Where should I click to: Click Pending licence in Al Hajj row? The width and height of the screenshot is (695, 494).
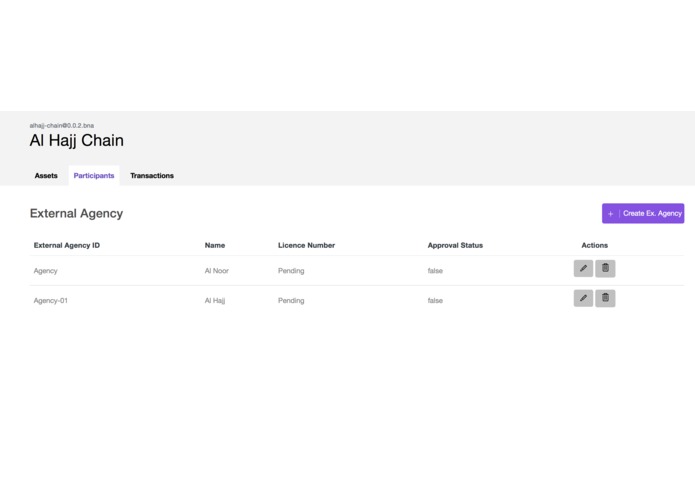point(291,300)
